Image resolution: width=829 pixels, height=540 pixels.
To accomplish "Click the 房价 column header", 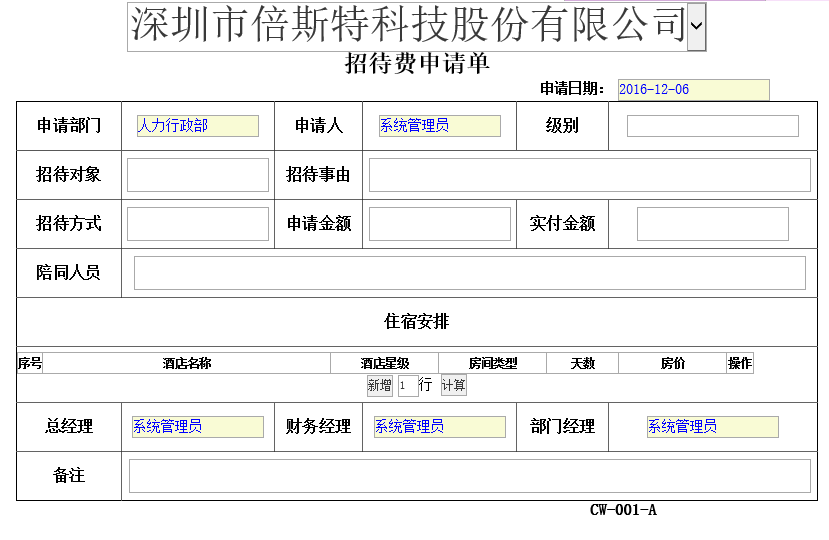I will click(672, 363).
